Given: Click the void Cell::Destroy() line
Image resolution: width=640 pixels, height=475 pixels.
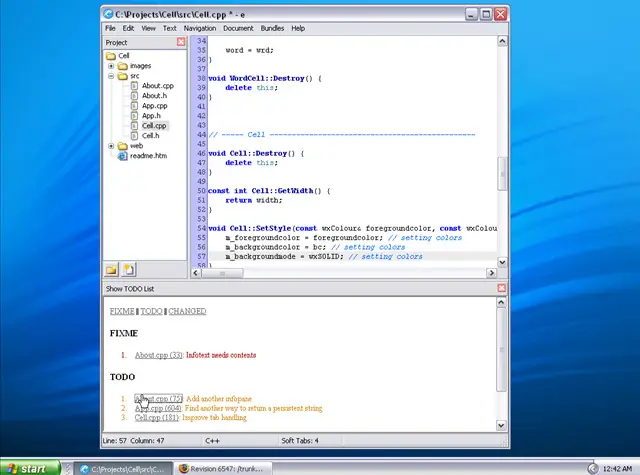Looking at the screenshot, I should 256,153.
